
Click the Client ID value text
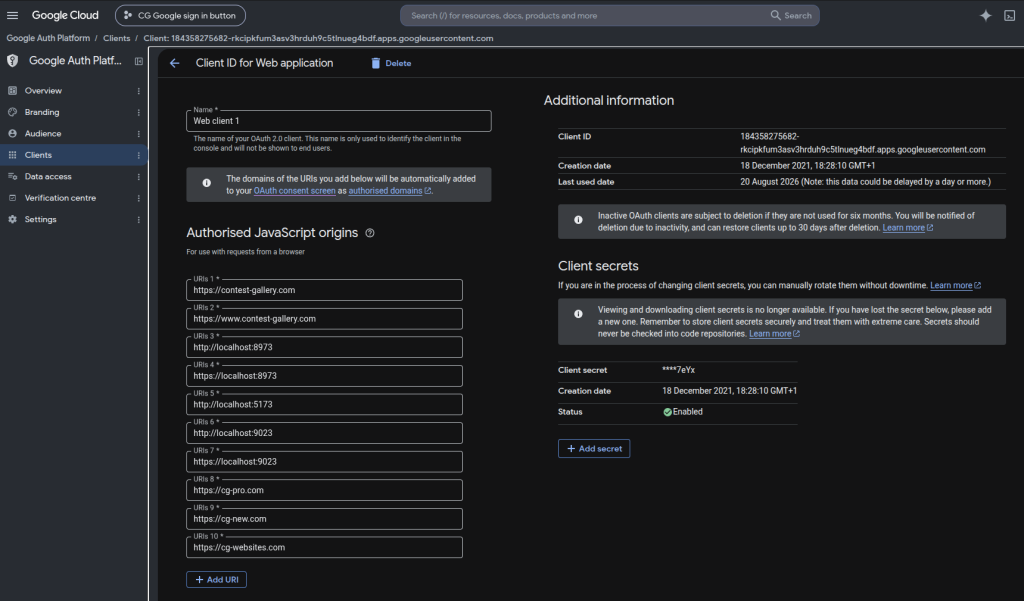click(862, 143)
